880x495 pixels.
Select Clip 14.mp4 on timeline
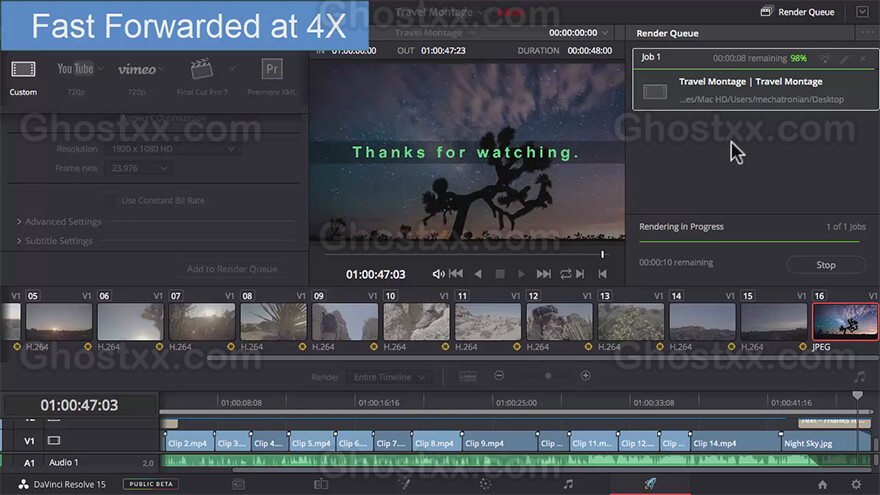tap(735, 443)
